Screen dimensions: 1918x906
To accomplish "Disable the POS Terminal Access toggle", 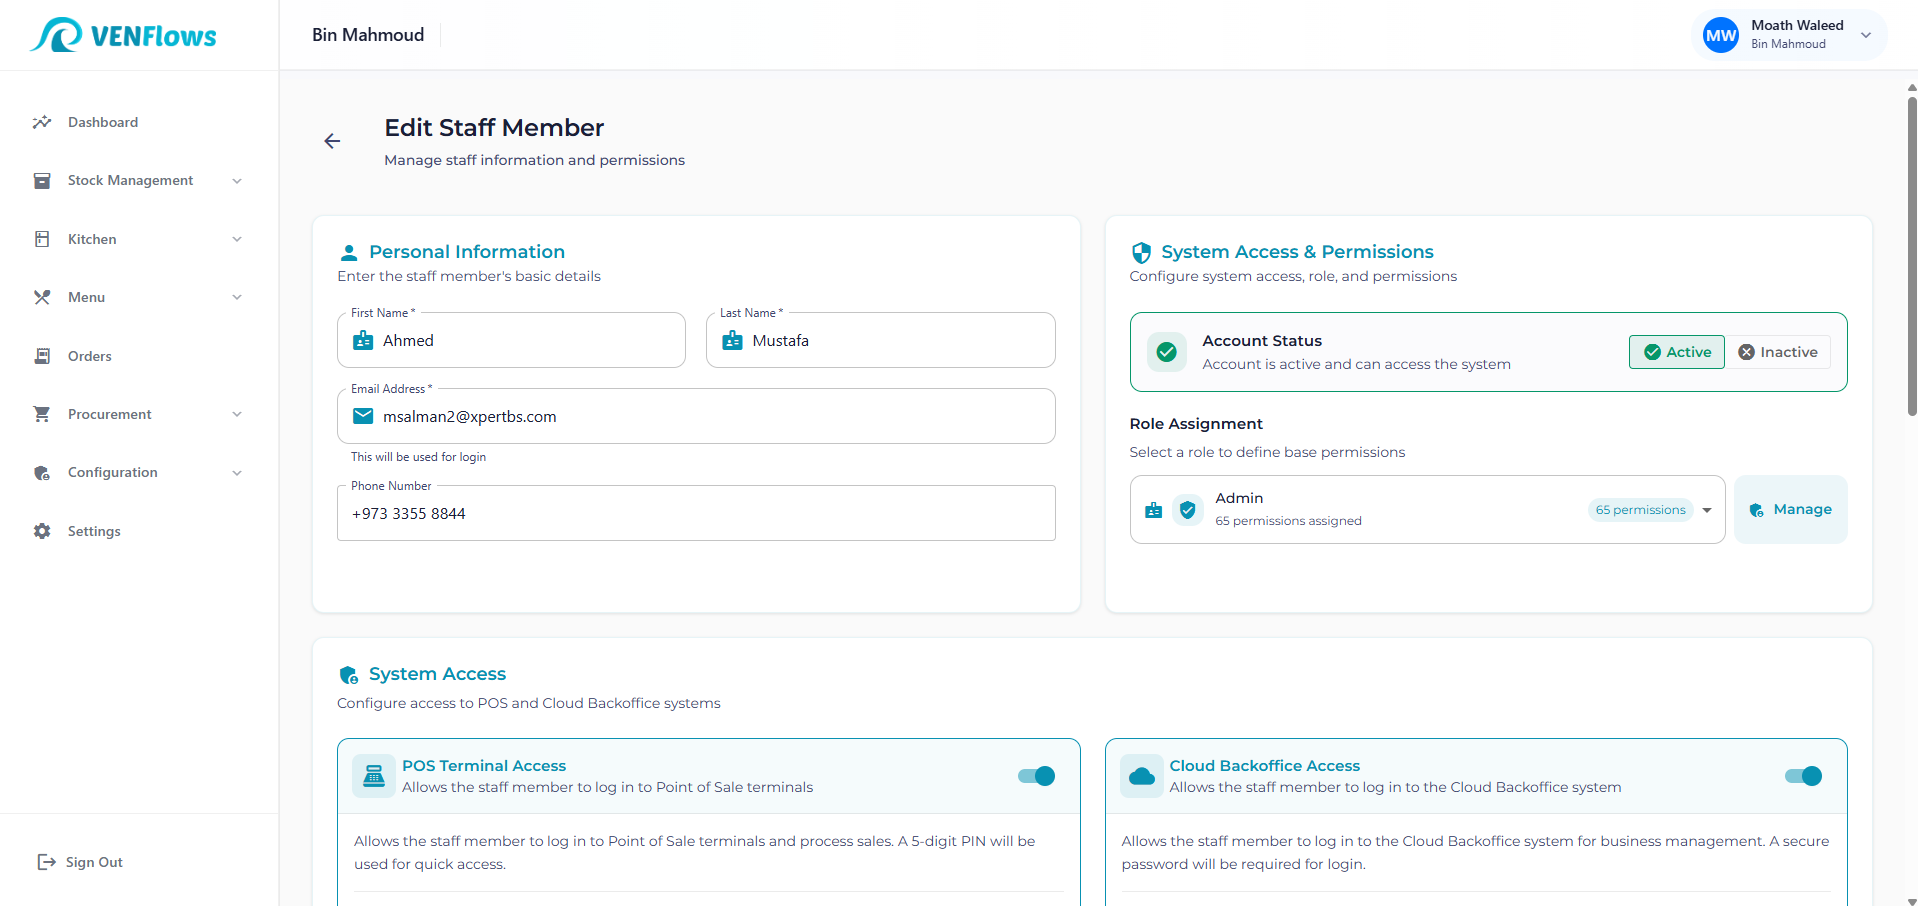I will [1036, 776].
